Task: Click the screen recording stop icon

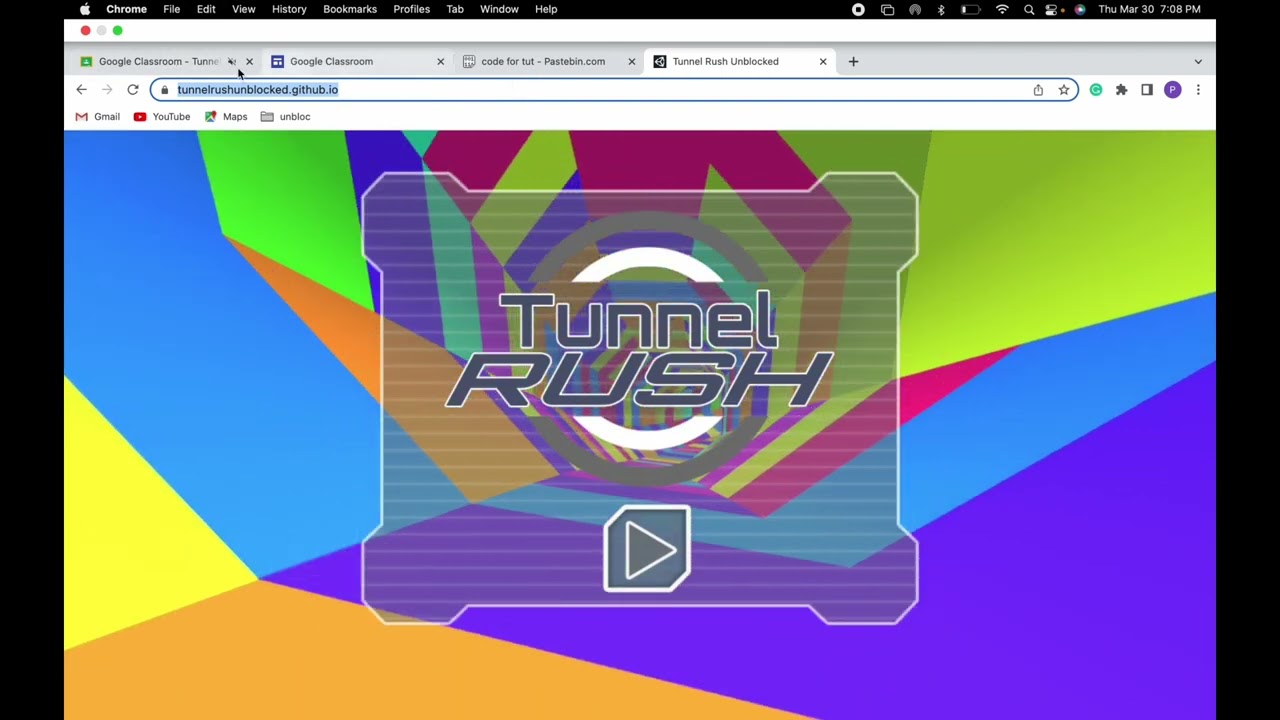Action: (858, 9)
